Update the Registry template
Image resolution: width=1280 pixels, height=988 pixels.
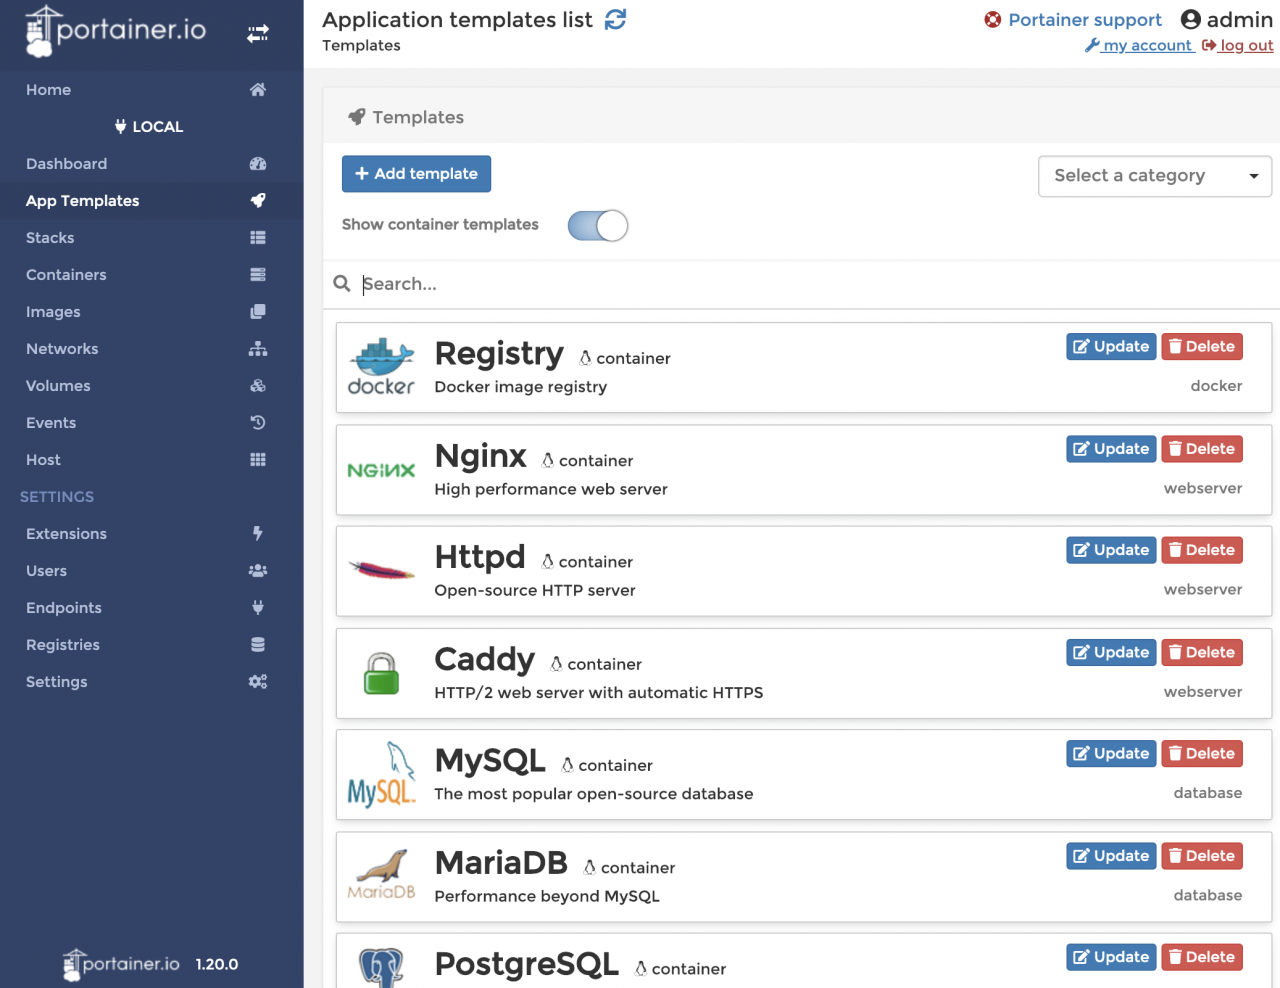(1111, 347)
